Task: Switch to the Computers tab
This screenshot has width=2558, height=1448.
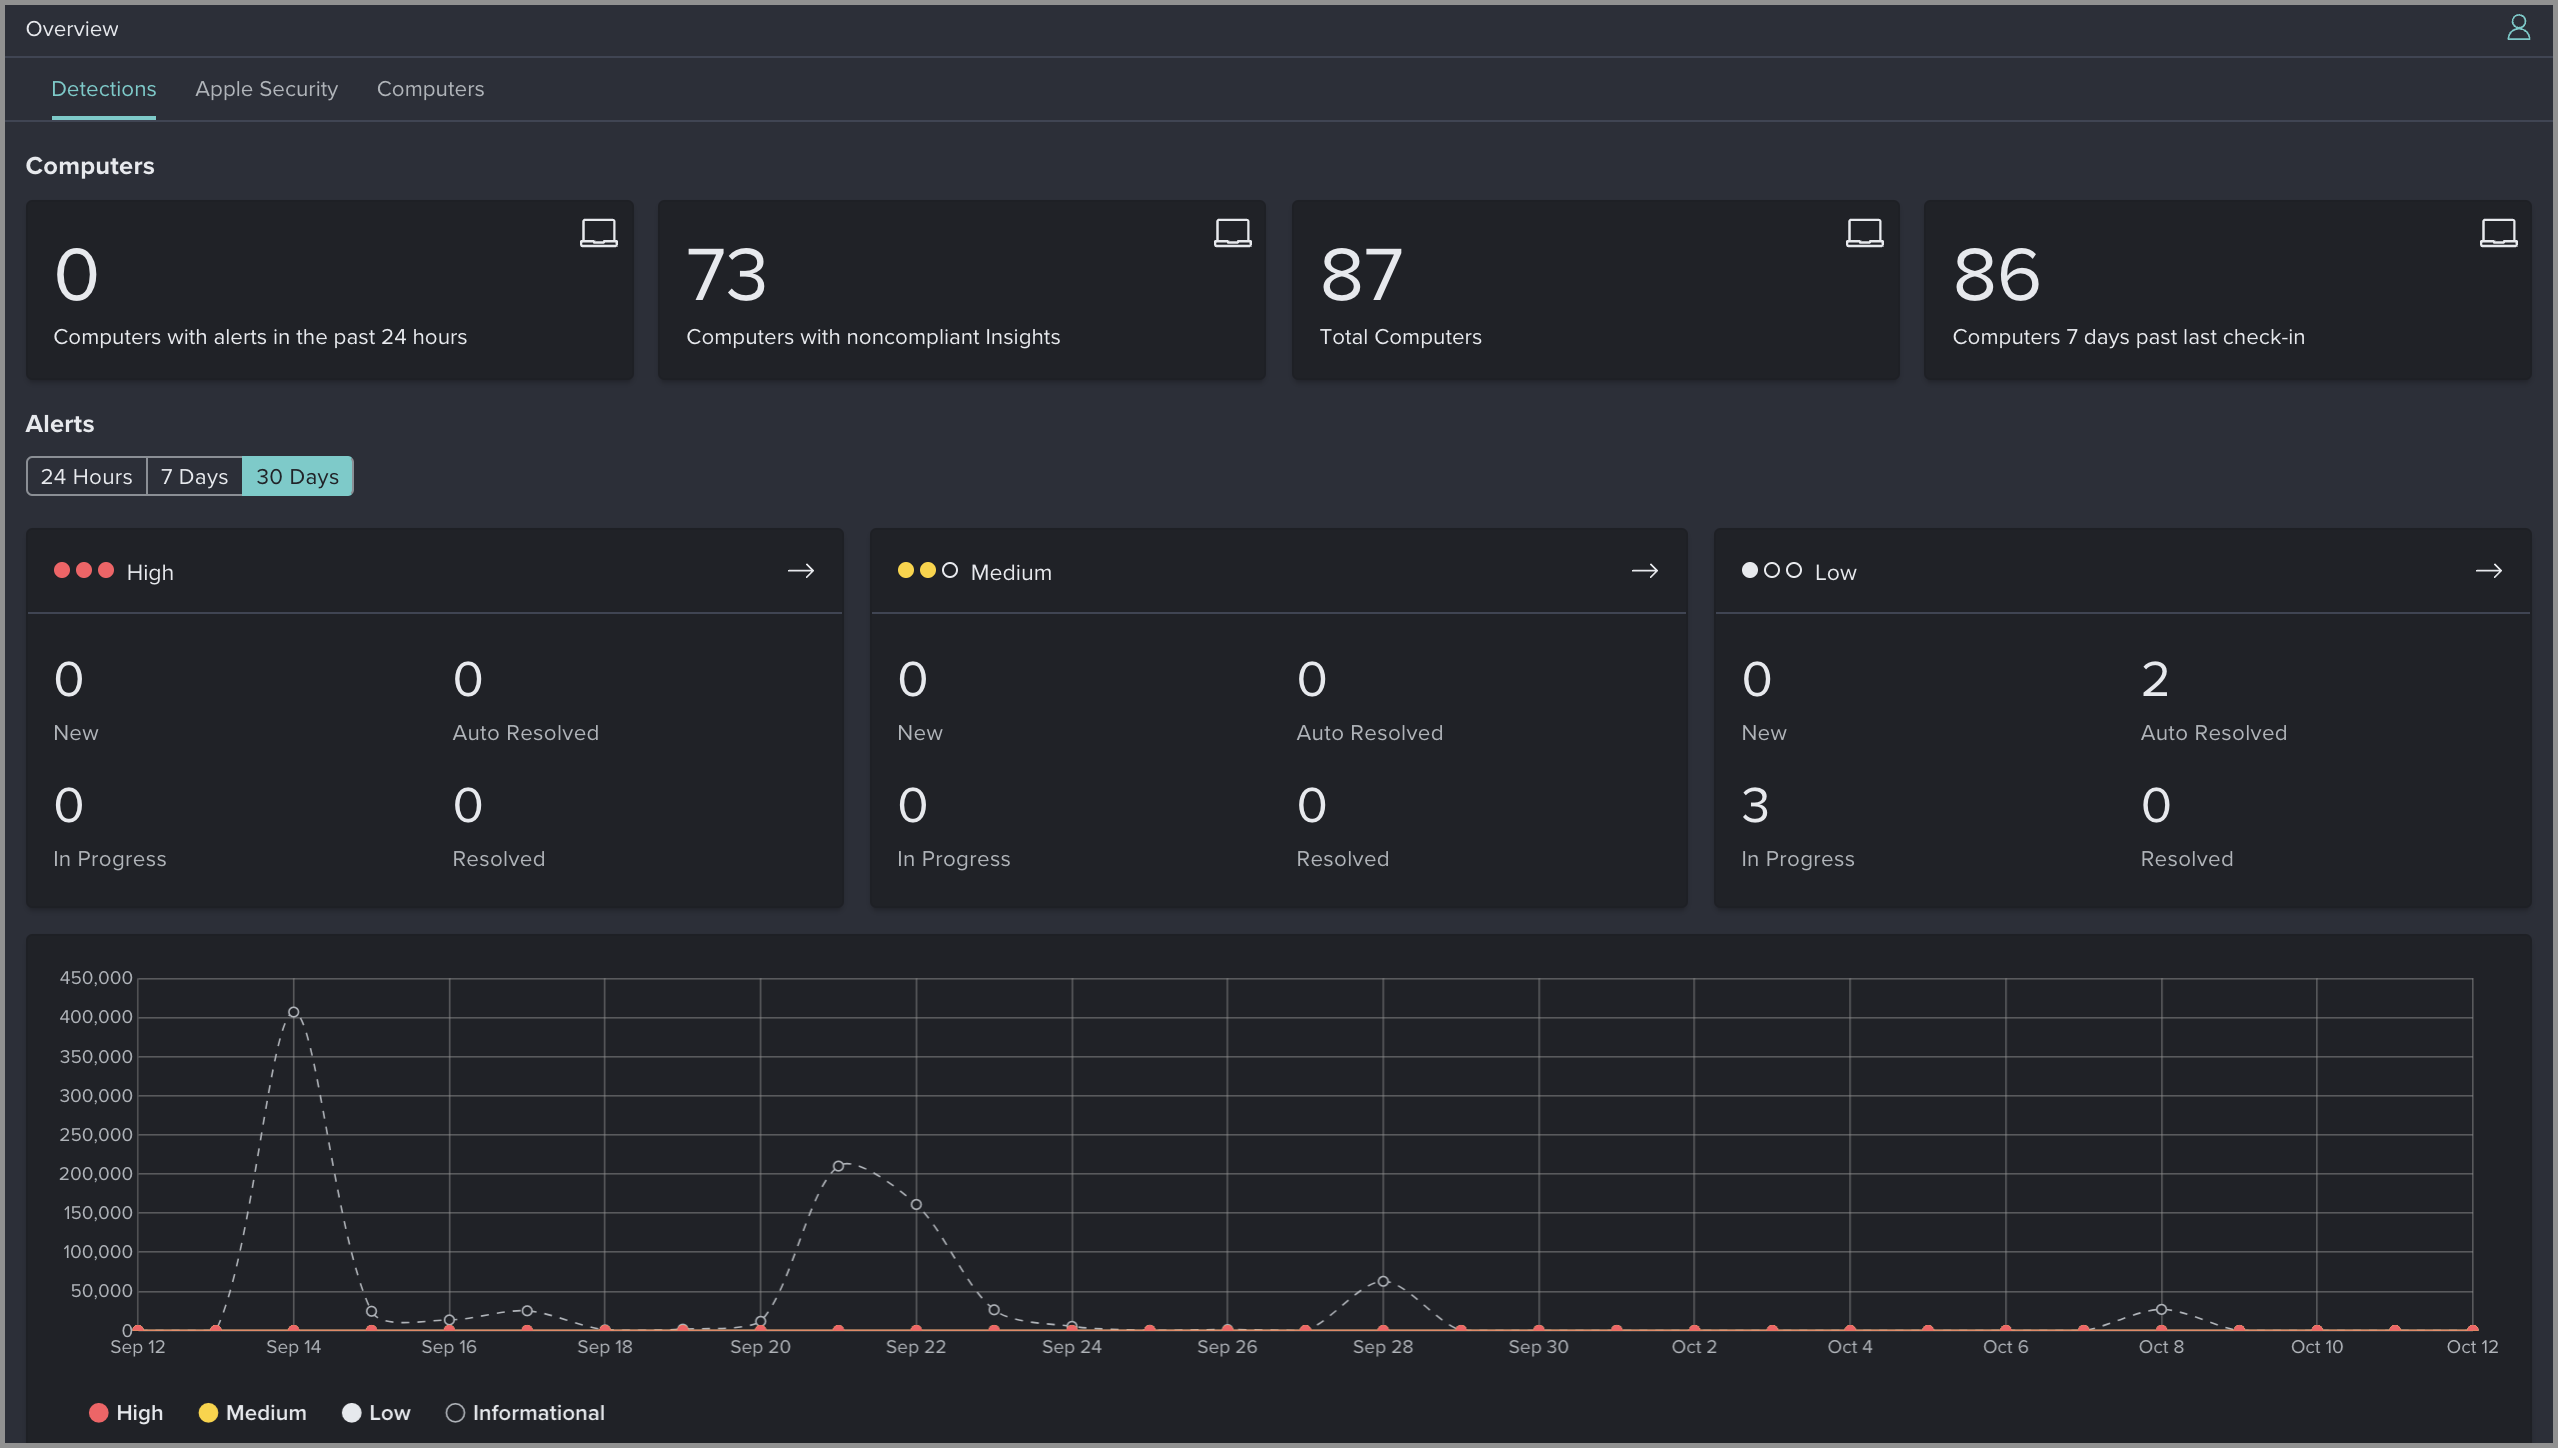Action: coord(430,89)
